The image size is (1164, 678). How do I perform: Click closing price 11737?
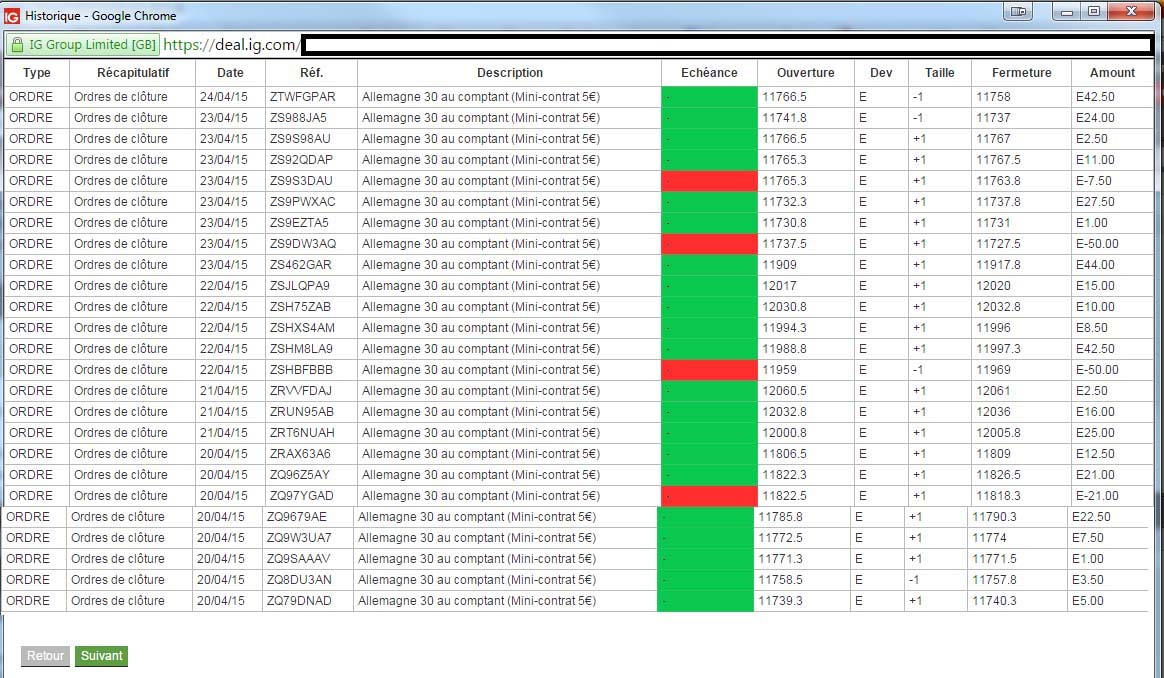[993, 118]
